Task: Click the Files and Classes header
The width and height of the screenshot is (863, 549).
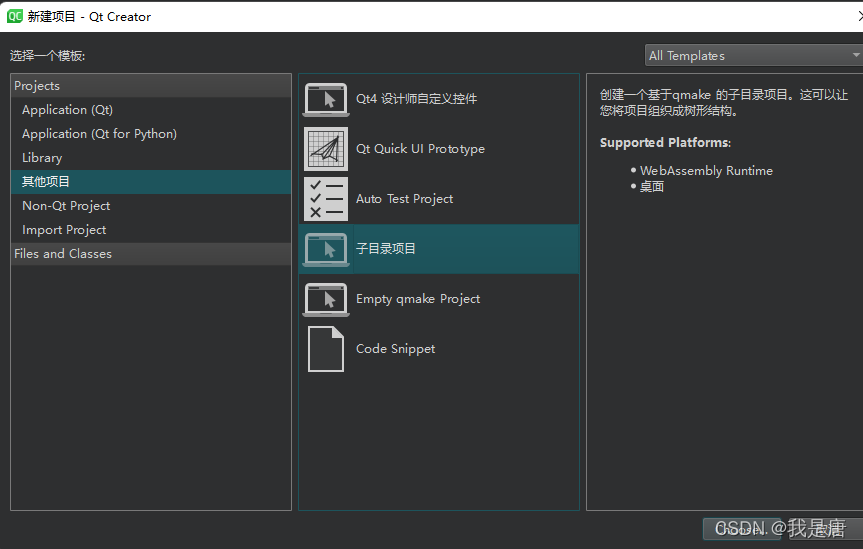Action: pos(151,254)
